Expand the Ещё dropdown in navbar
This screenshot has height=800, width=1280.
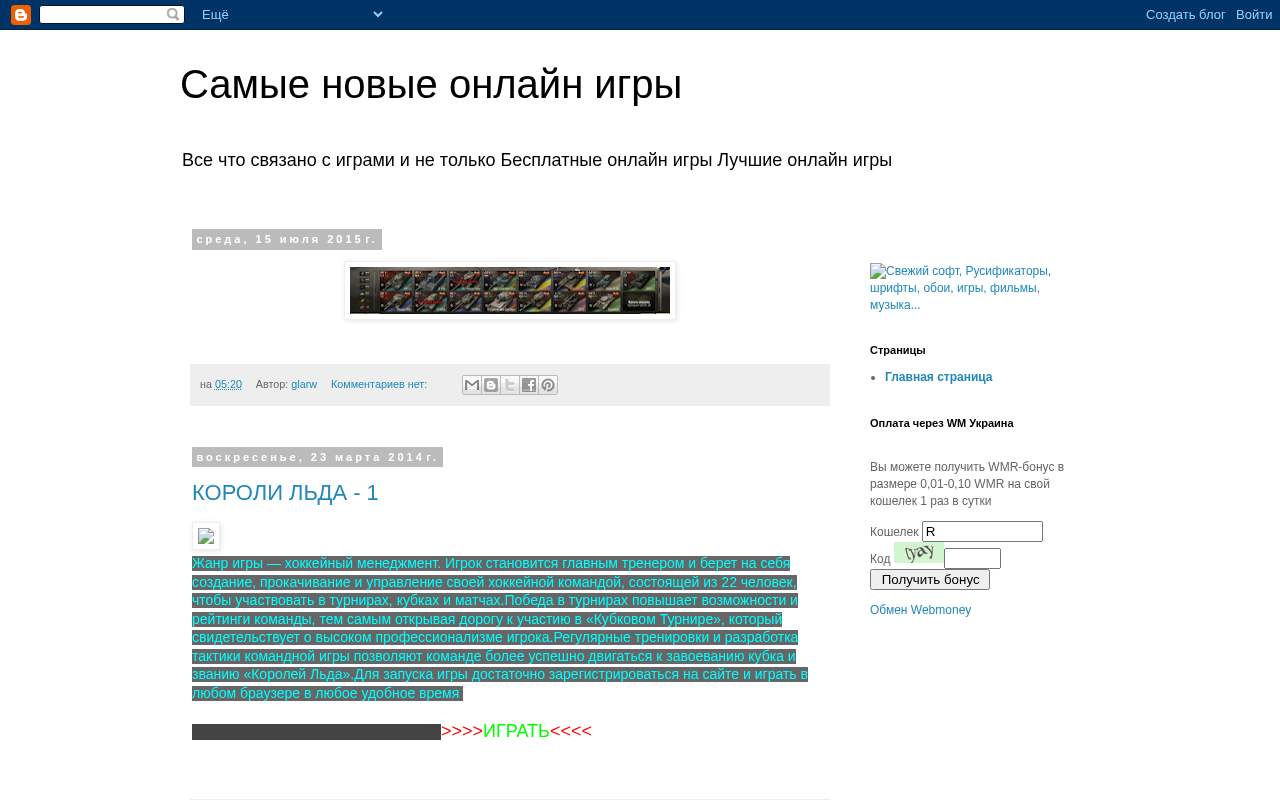(x=292, y=15)
